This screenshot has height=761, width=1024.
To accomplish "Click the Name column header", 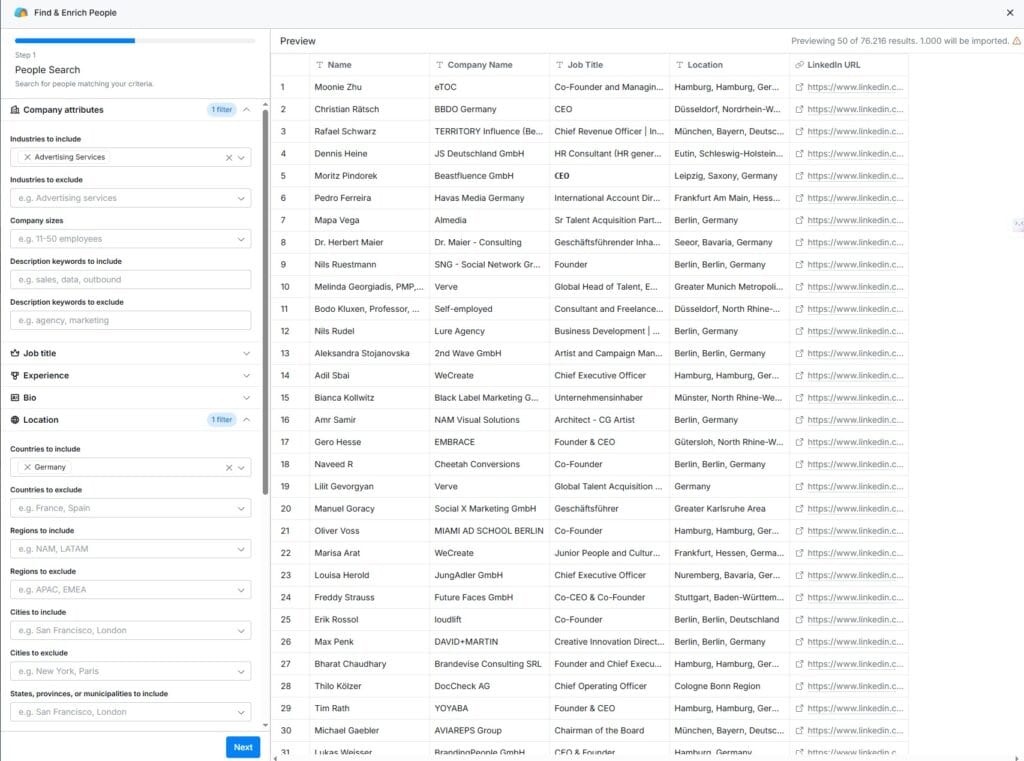I will (x=369, y=65).
